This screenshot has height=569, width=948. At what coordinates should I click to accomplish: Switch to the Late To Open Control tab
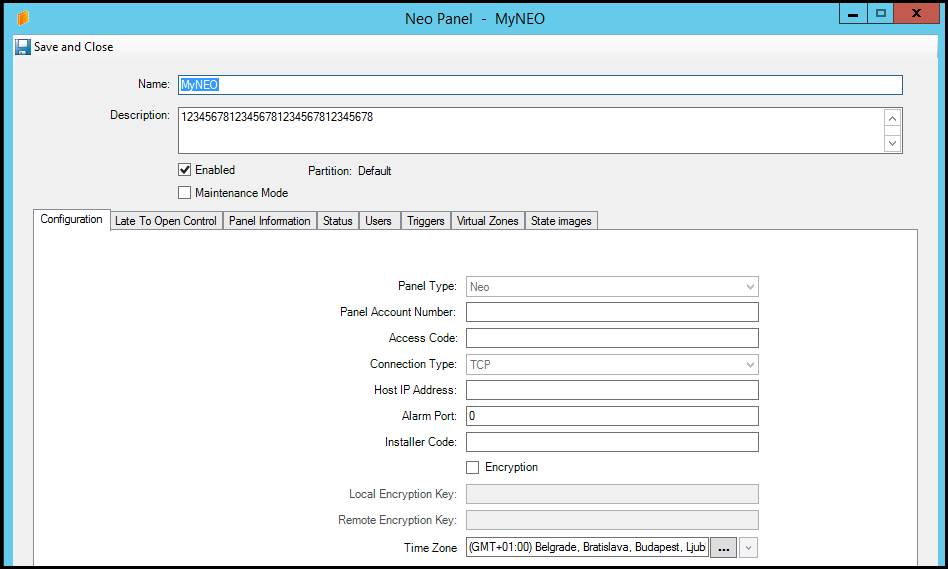pyautogui.click(x=166, y=221)
